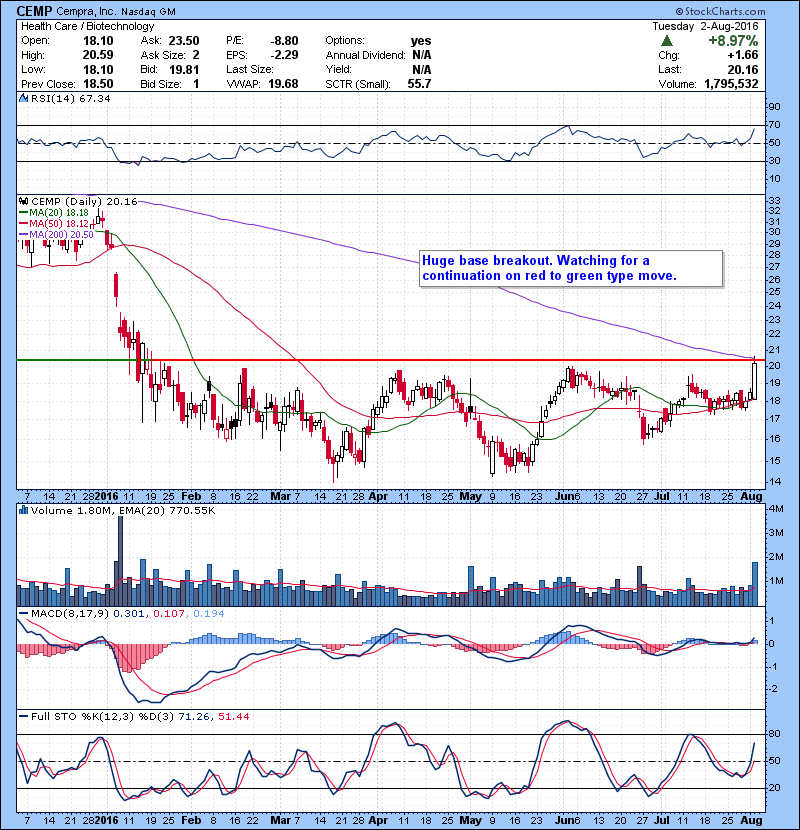Click the MA(200) 20.50 legend text
The image size is (800, 830).
tap(61, 234)
